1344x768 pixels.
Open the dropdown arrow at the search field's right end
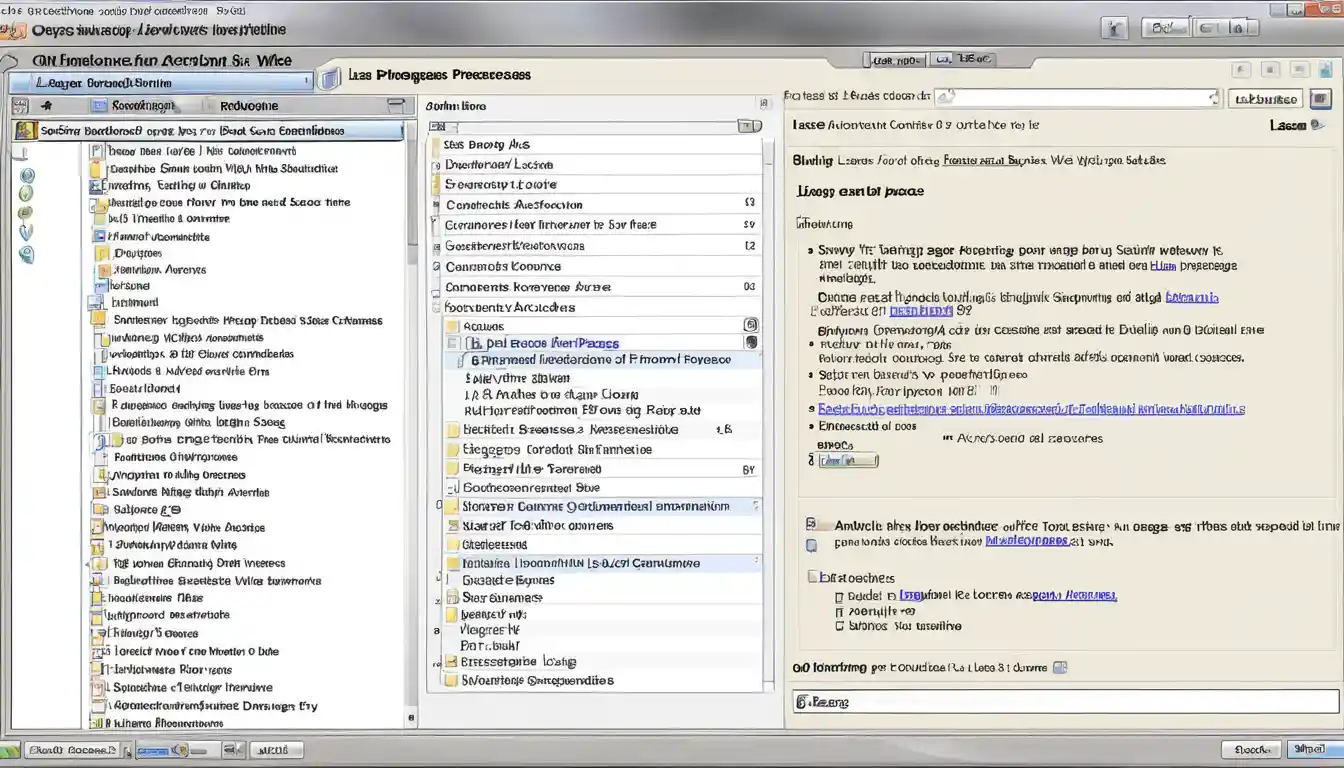tap(1215, 98)
